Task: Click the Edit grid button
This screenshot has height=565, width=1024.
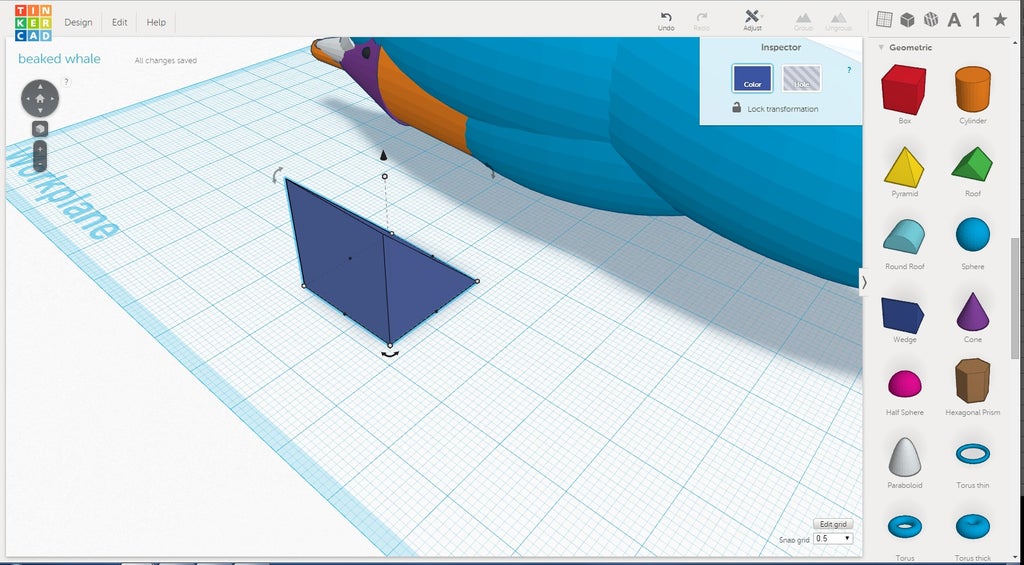Action: [833, 524]
